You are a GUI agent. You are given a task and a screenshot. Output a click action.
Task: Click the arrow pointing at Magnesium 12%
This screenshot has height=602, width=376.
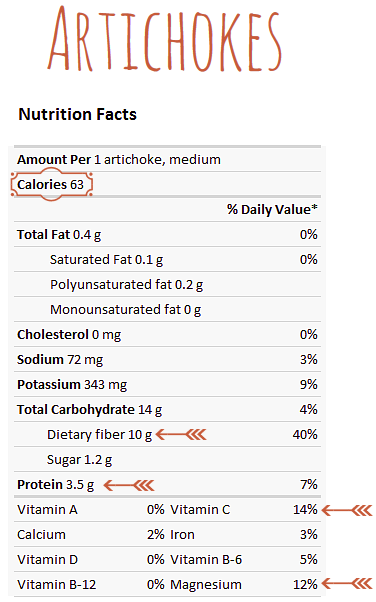[347, 584]
